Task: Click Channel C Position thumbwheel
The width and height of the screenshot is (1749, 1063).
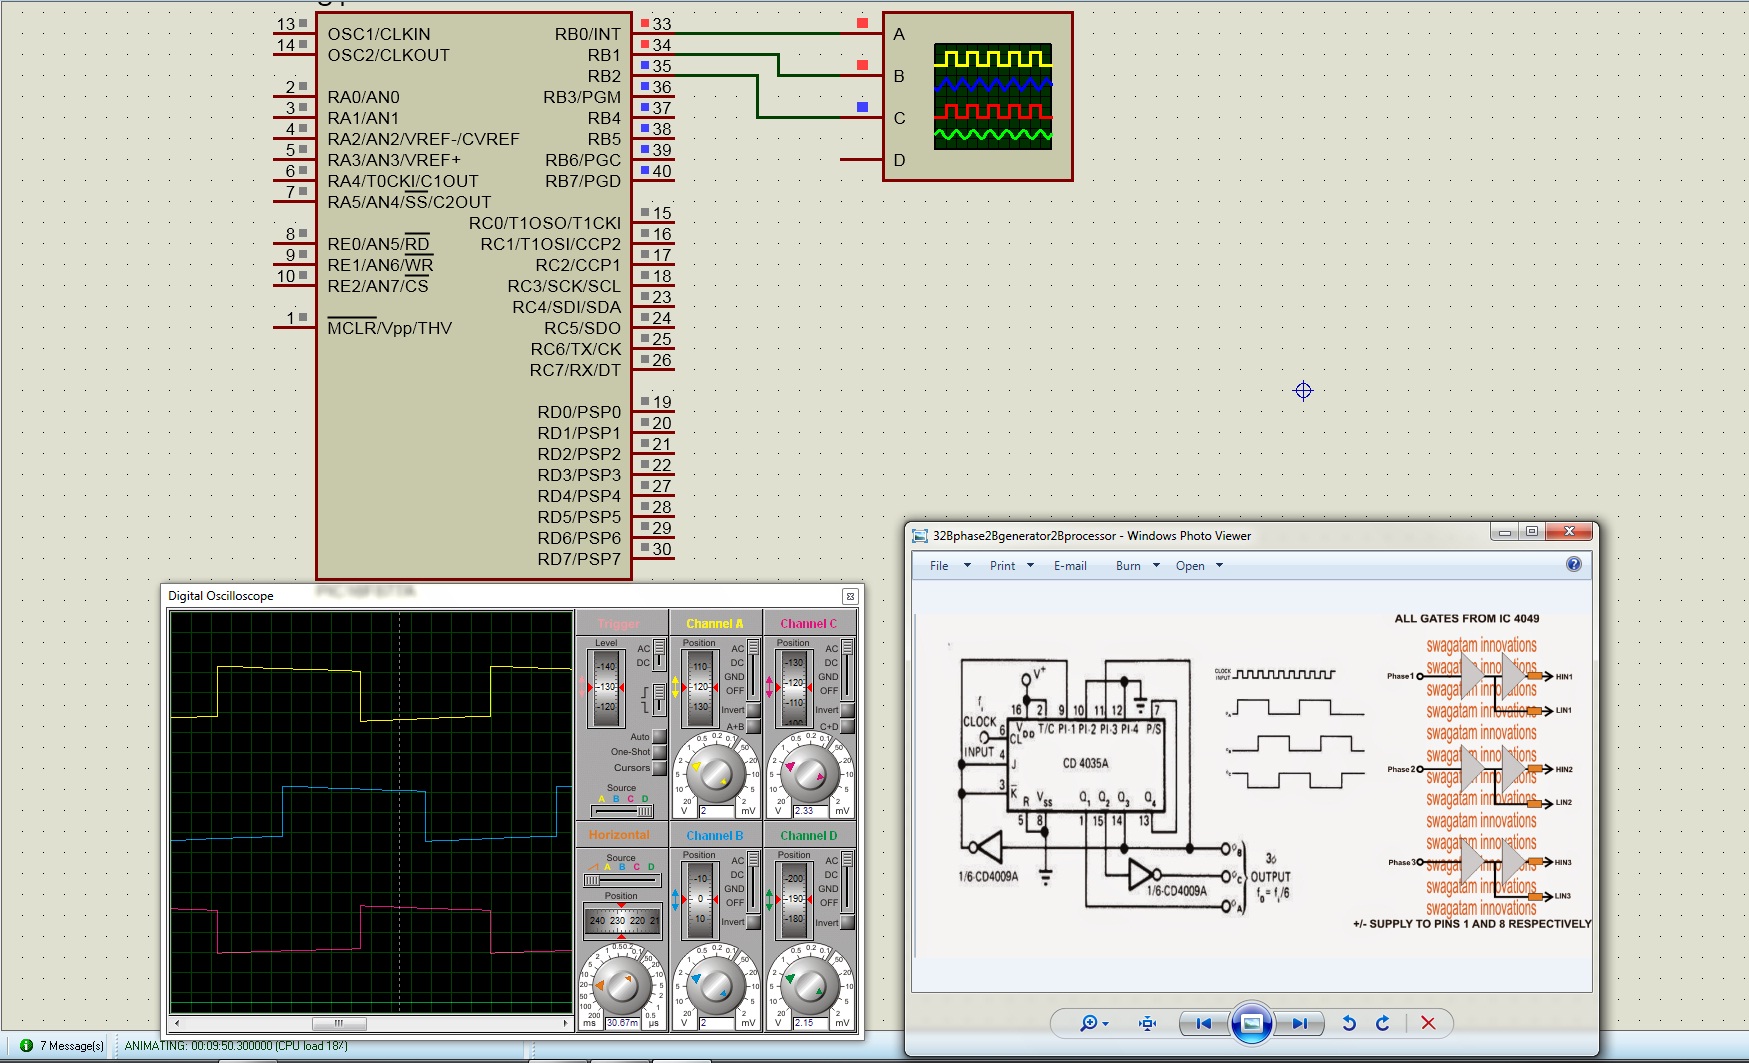Action: [x=794, y=687]
